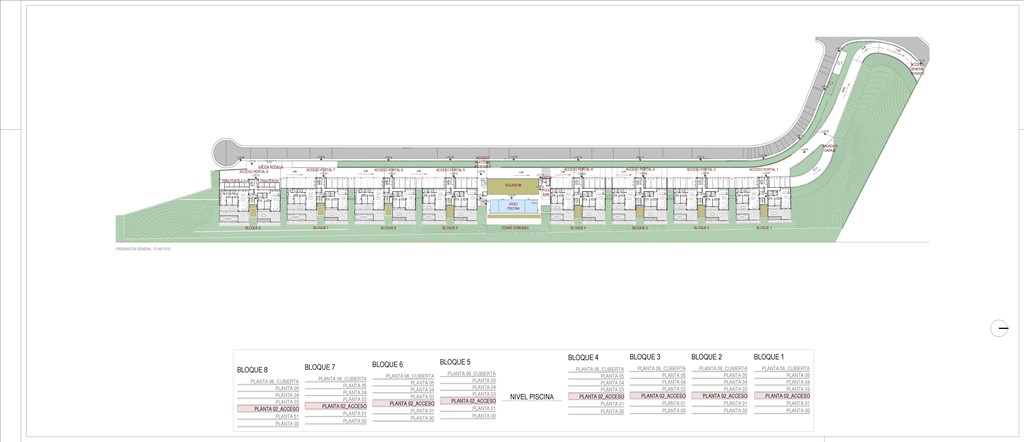The image size is (1024, 442).
Task: Click the Bloque 3 heading in legend
Action: pyautogui.click(x=645, y=356)
